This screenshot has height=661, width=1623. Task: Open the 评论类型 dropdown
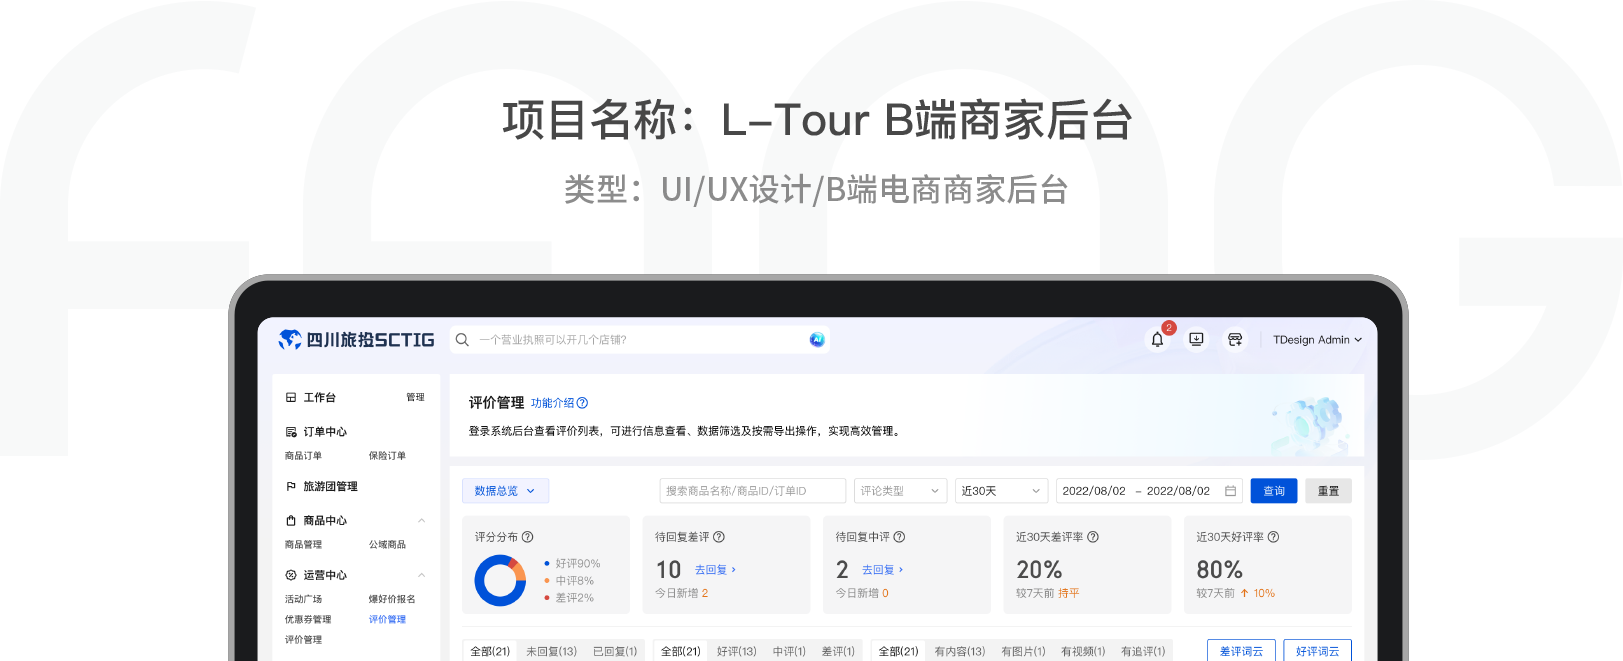click(900, 491)
